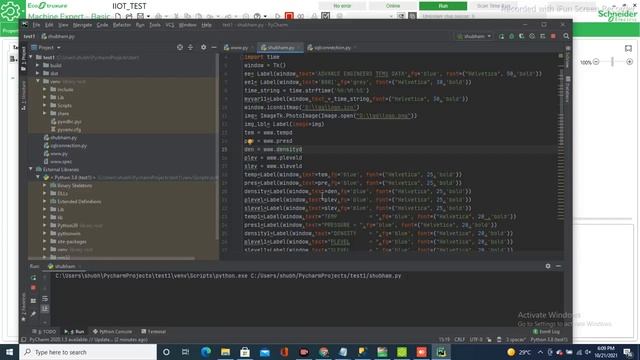Adjust the zoom slider in Machine Expert
Image resolution: width=640 pixels, height=360 pixels.
(x=612, y=62)
